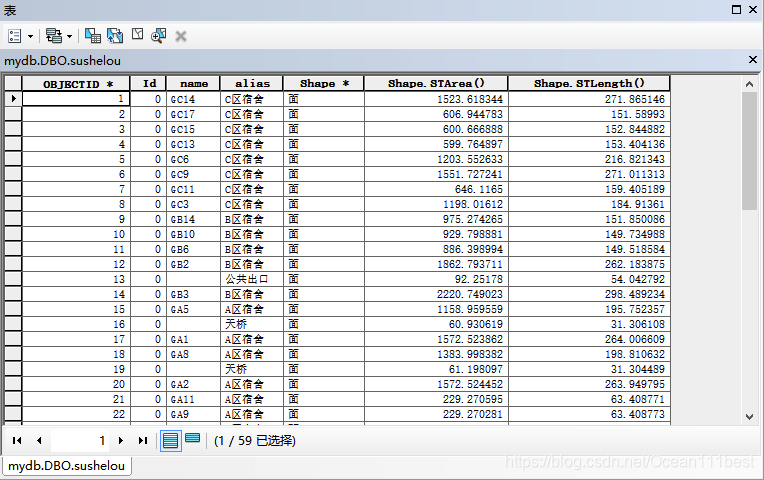The width and height of the screenshot is (764, 480).
Task: Go to the next record
Action: pyautogui.click(x=121, y=441)
